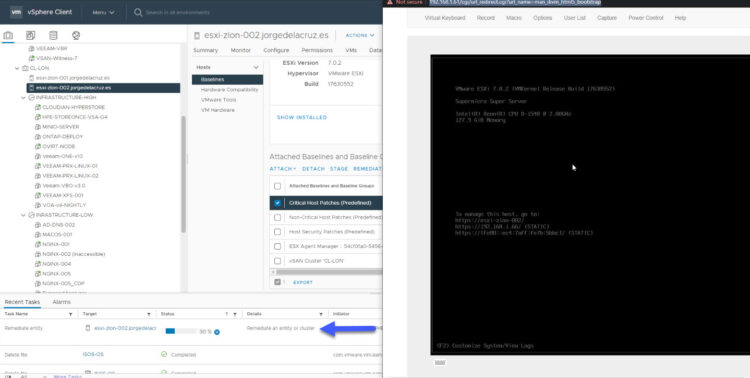Check the vSAN Cluster 'CL-LON' checkbox
Image resolution: width=750 pixels, height=378 pixels.
(x=277, y=261)
